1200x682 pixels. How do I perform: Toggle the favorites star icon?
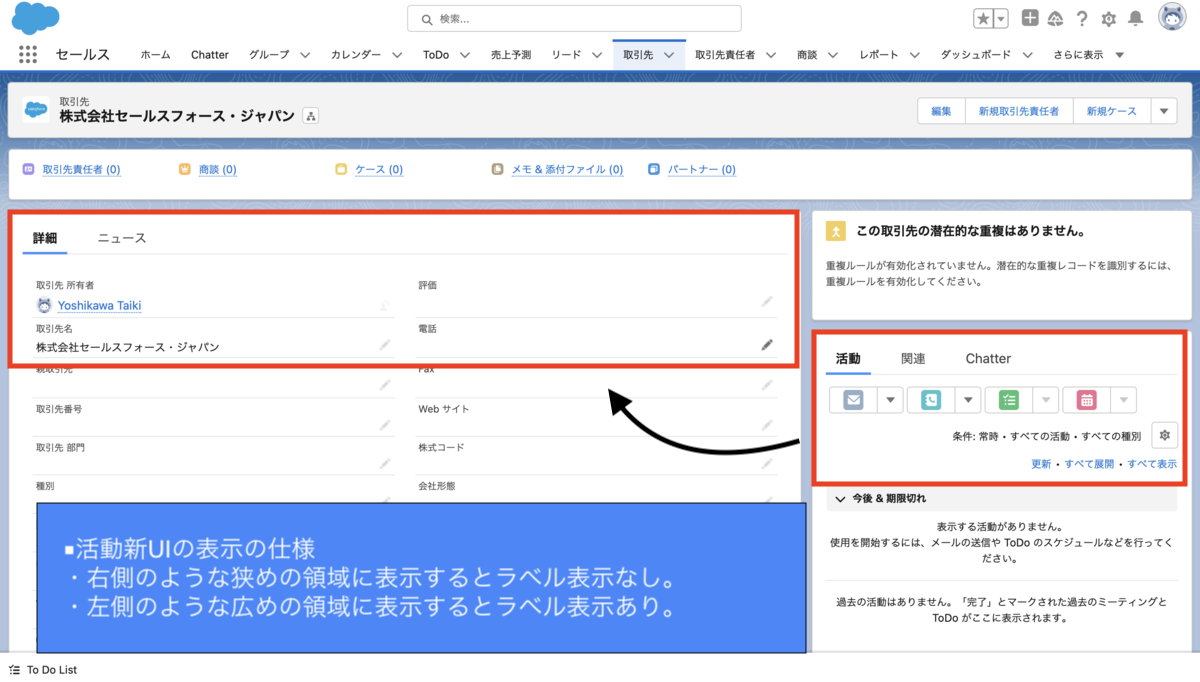(x=981, y=17)
